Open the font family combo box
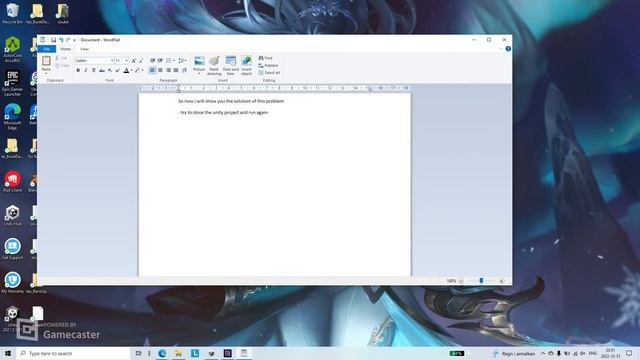 [x=94, y=60]
